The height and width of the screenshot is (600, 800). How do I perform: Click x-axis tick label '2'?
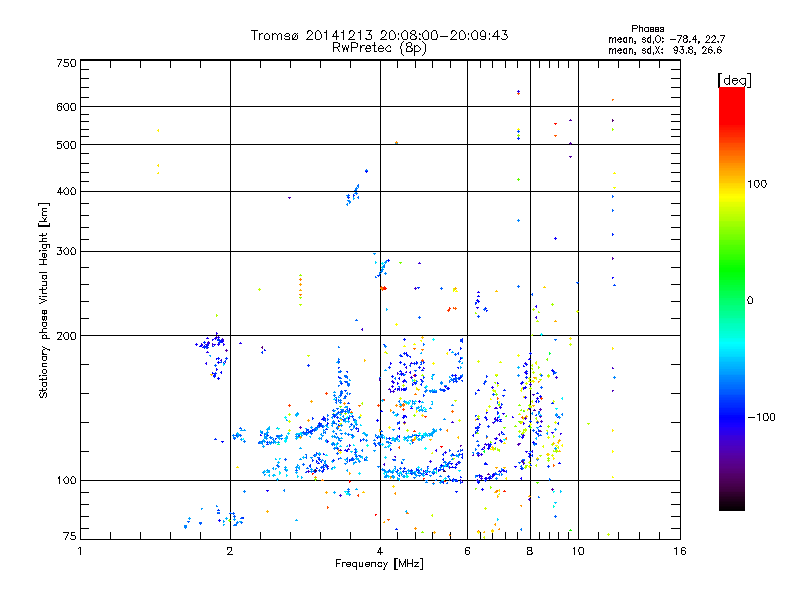point(230,551)
